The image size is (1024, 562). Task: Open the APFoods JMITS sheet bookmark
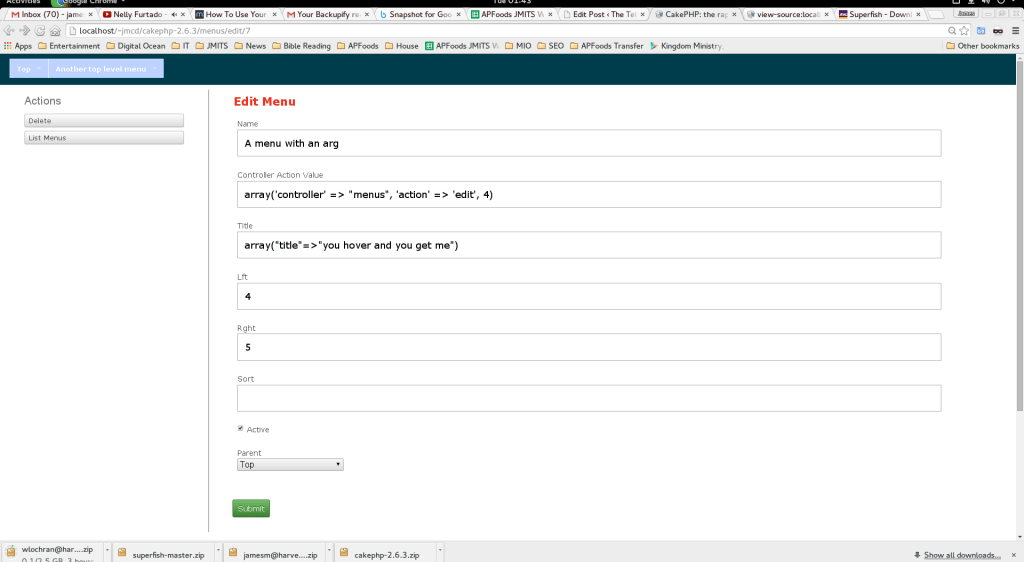click(x=462, y=46)
